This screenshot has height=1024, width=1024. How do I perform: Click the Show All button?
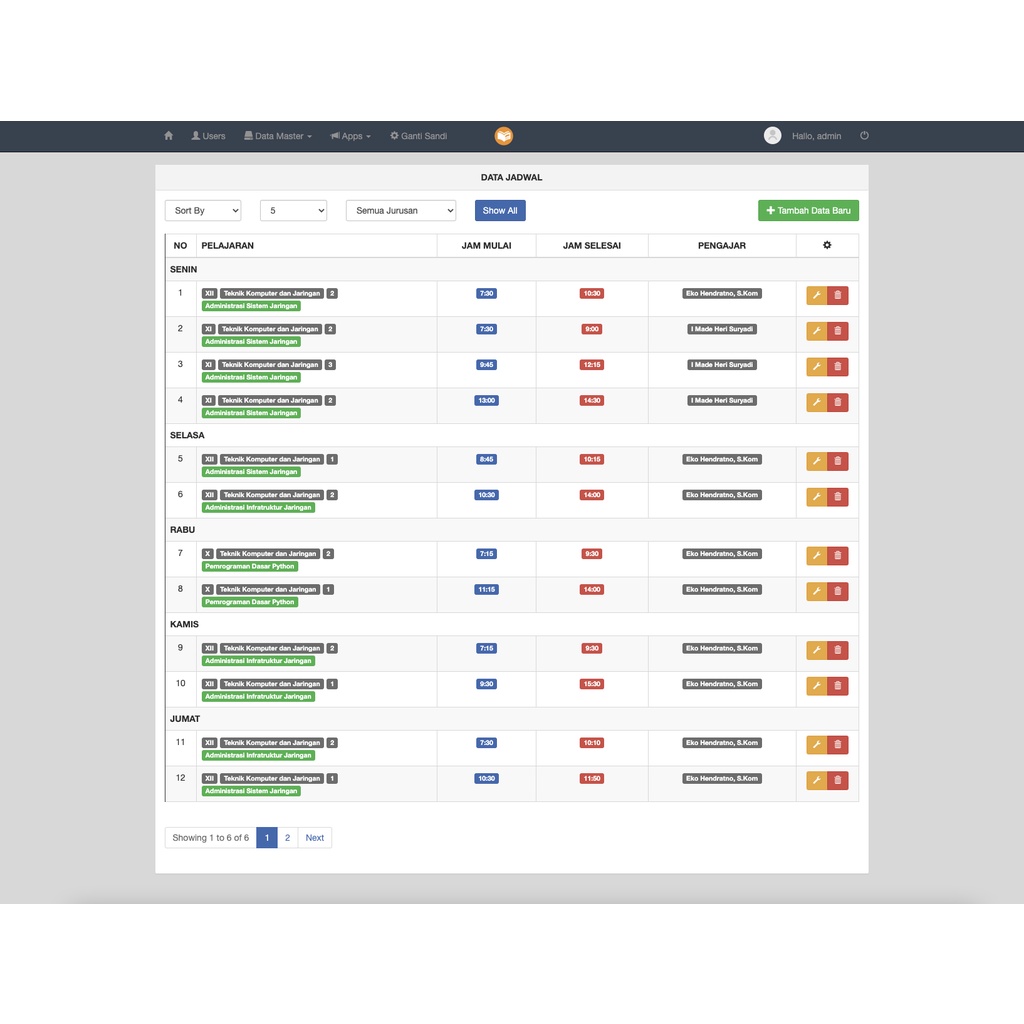(x=500, y=210)
